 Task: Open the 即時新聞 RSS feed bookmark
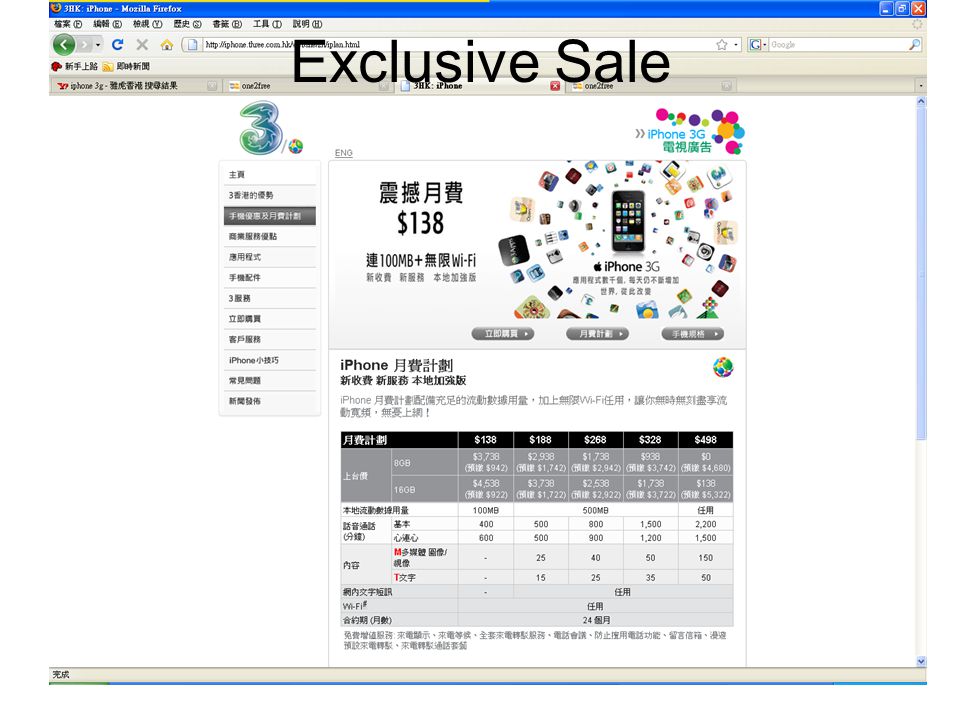[126, 66]
